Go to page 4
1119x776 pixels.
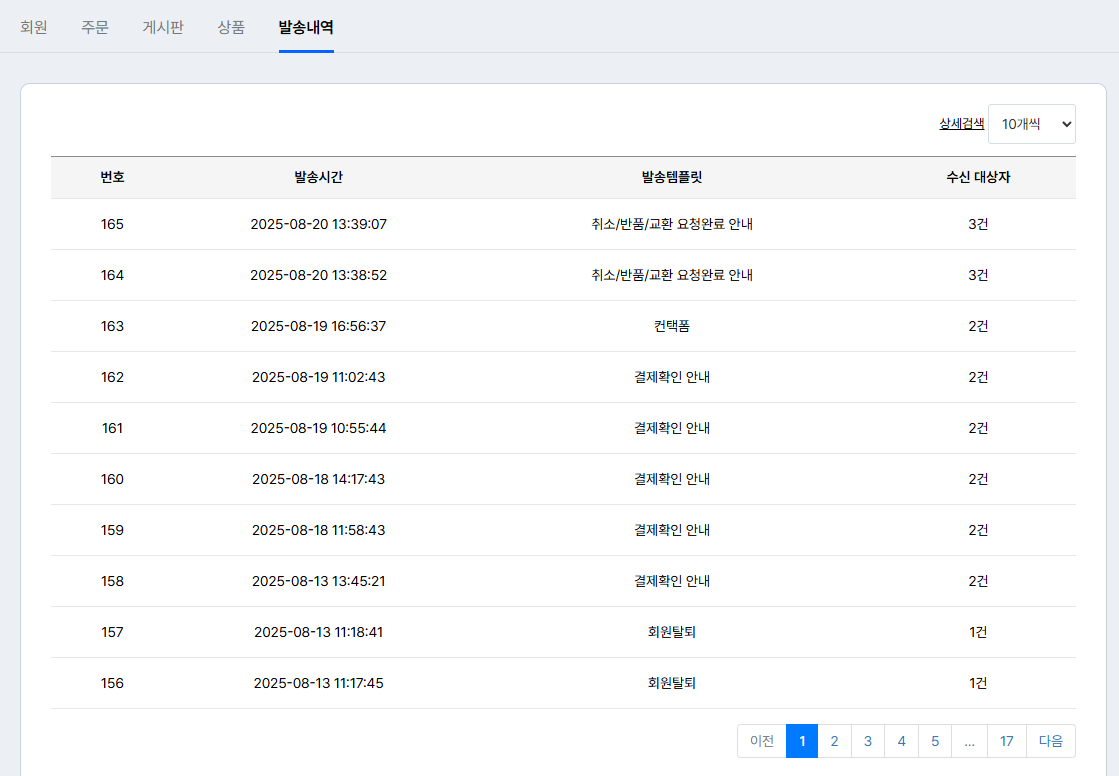[x=901, y=741]
